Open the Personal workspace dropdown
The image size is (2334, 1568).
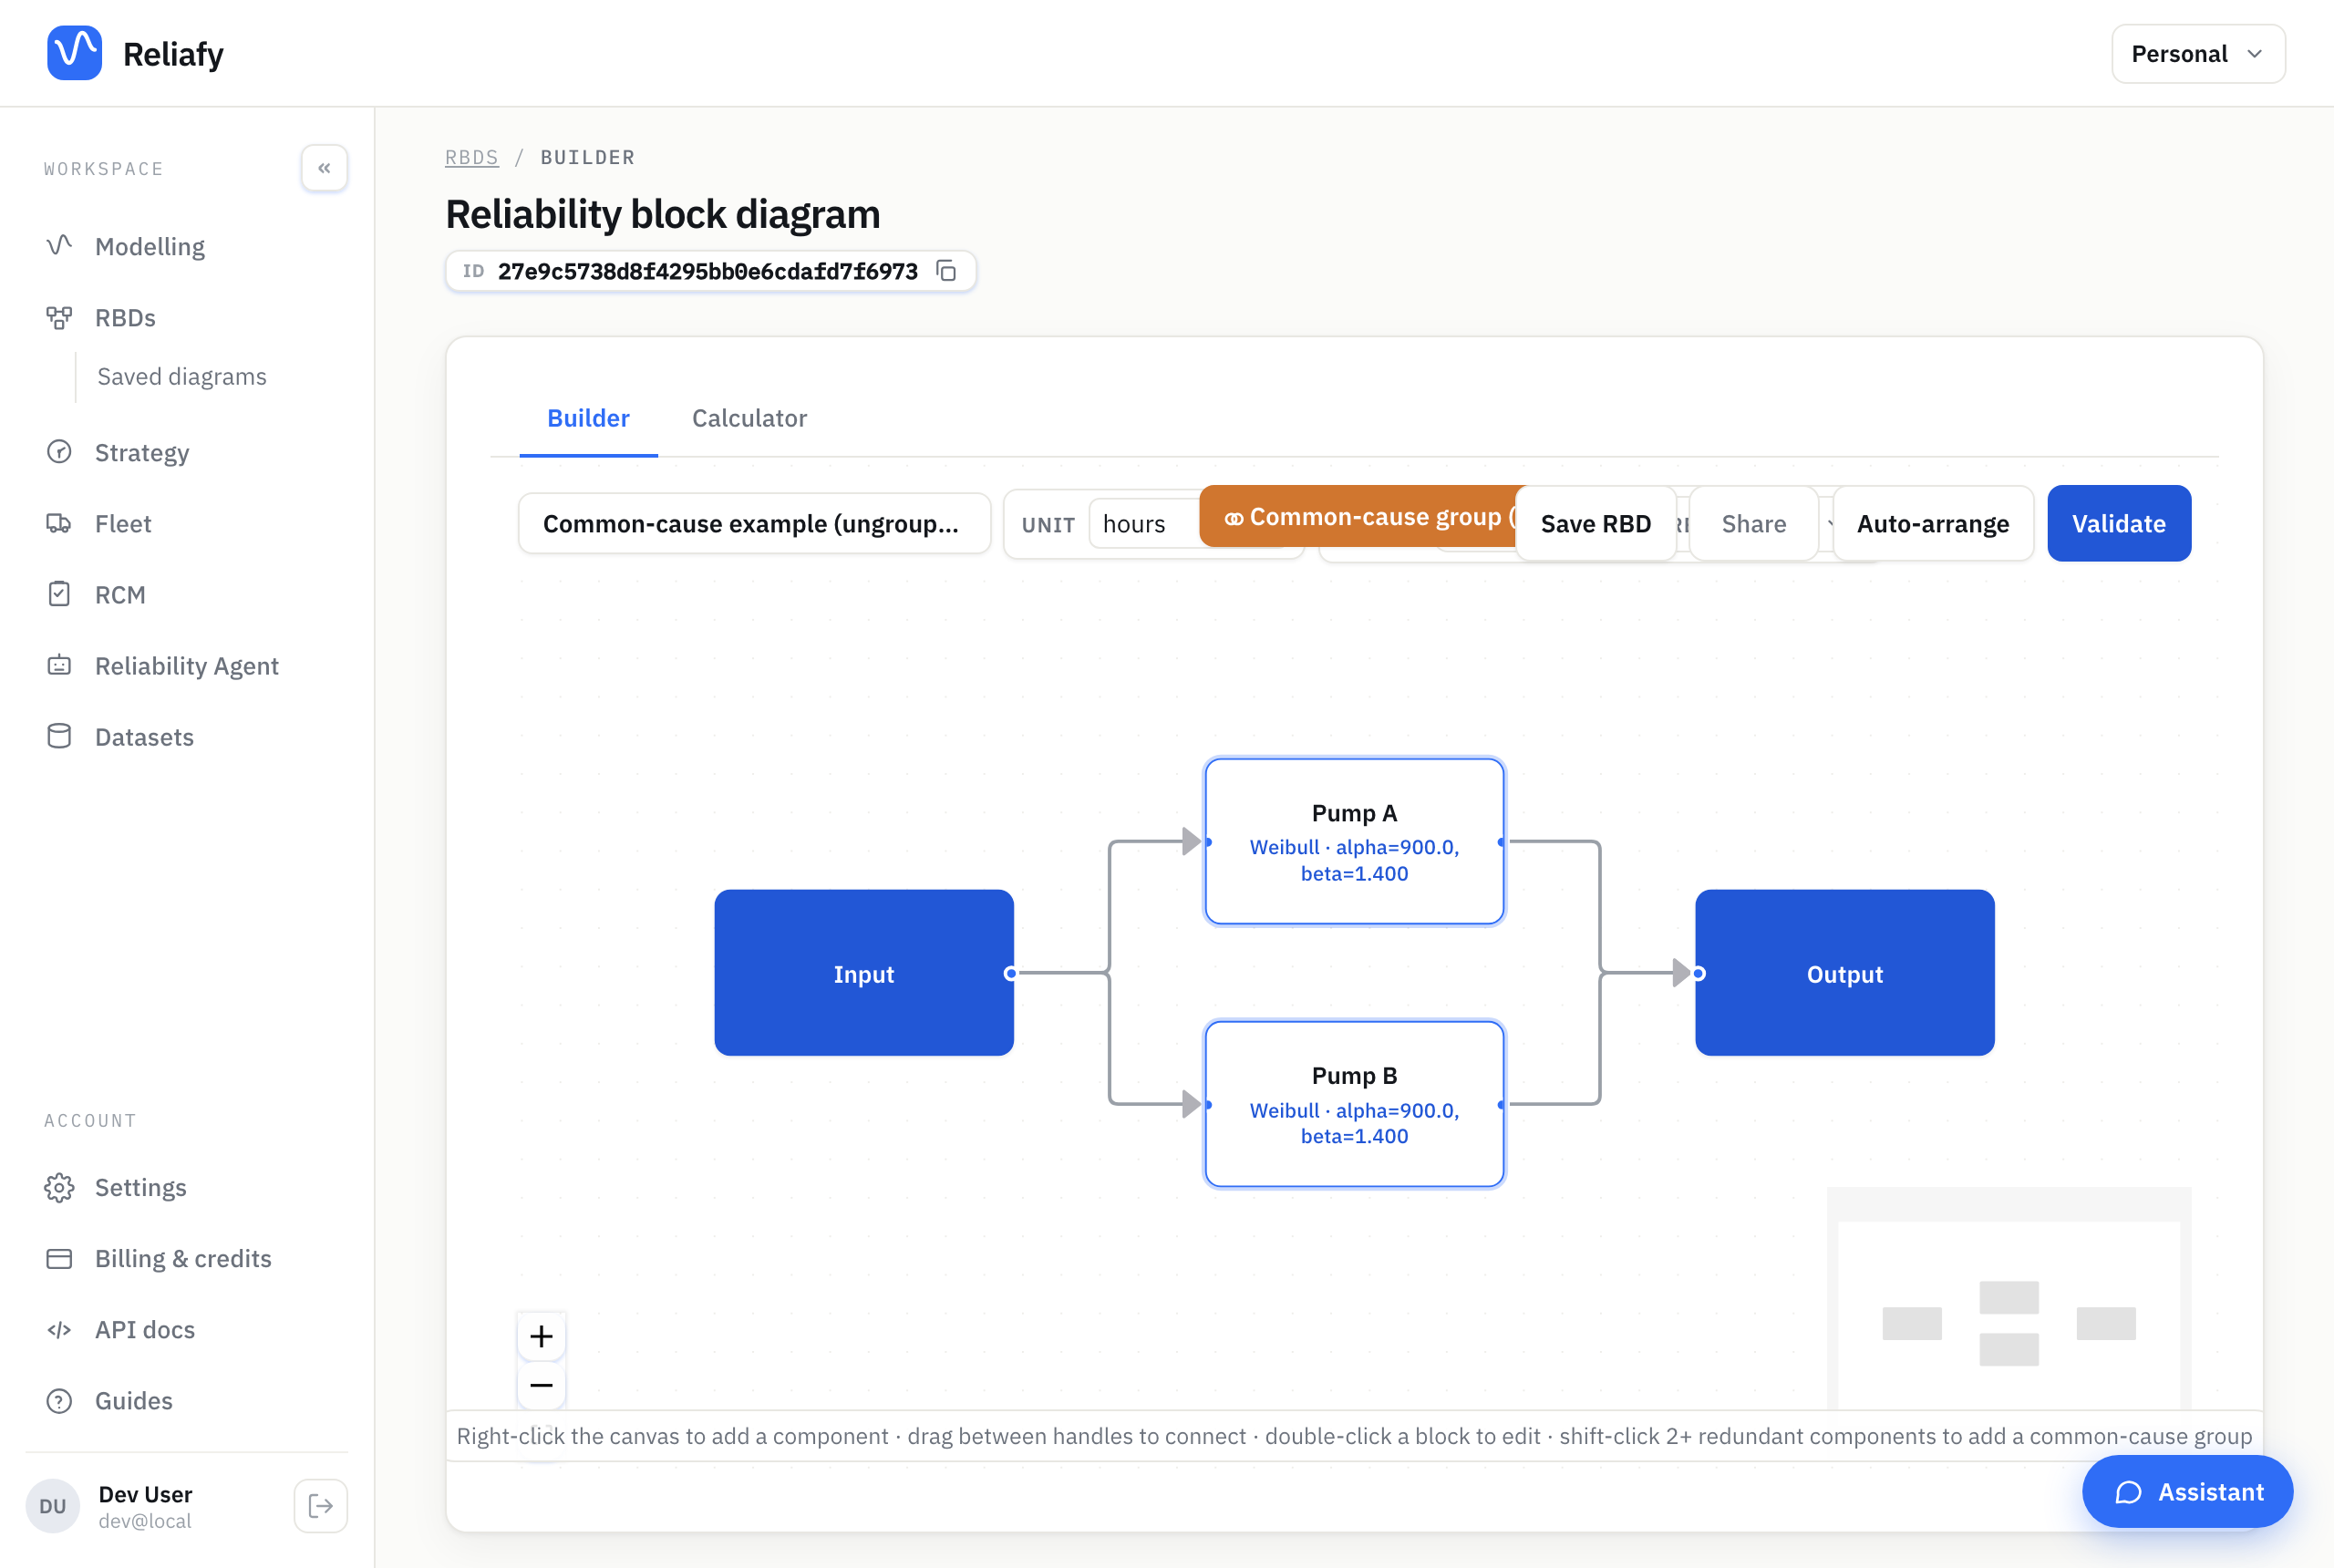pos(2197,54)
